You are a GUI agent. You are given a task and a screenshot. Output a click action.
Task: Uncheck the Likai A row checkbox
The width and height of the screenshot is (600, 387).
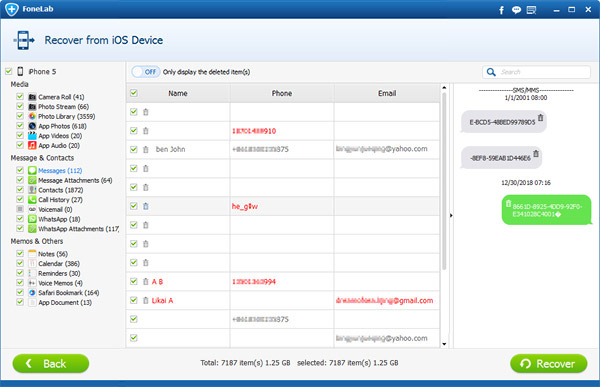(134, 300)
